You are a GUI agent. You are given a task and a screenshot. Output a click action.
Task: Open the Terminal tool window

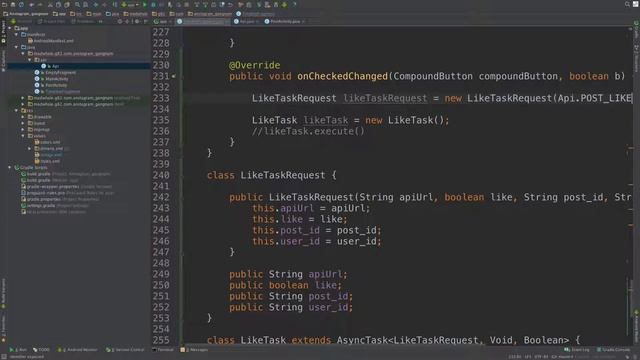coord(163,350)
